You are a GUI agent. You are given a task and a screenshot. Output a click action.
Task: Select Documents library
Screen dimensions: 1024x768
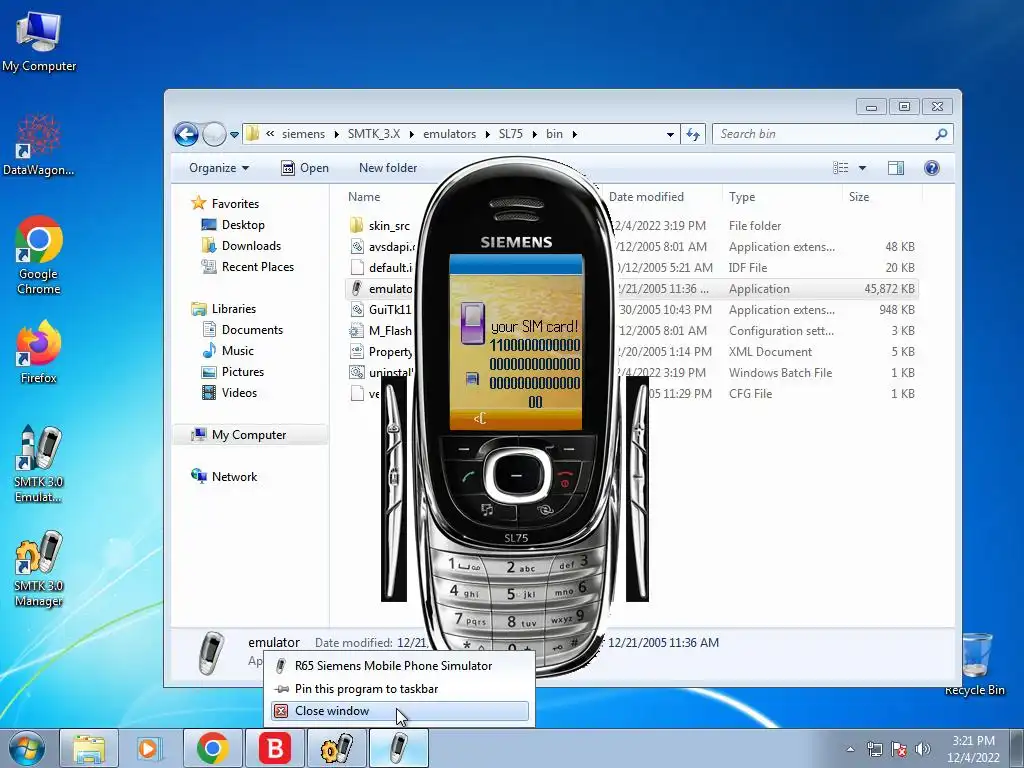point(242,330)
